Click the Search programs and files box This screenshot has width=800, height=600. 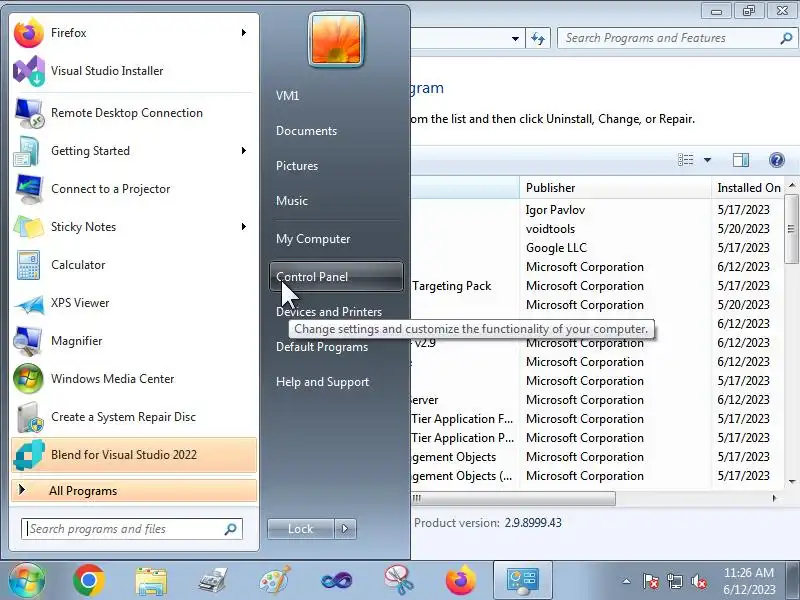(132, 529)
